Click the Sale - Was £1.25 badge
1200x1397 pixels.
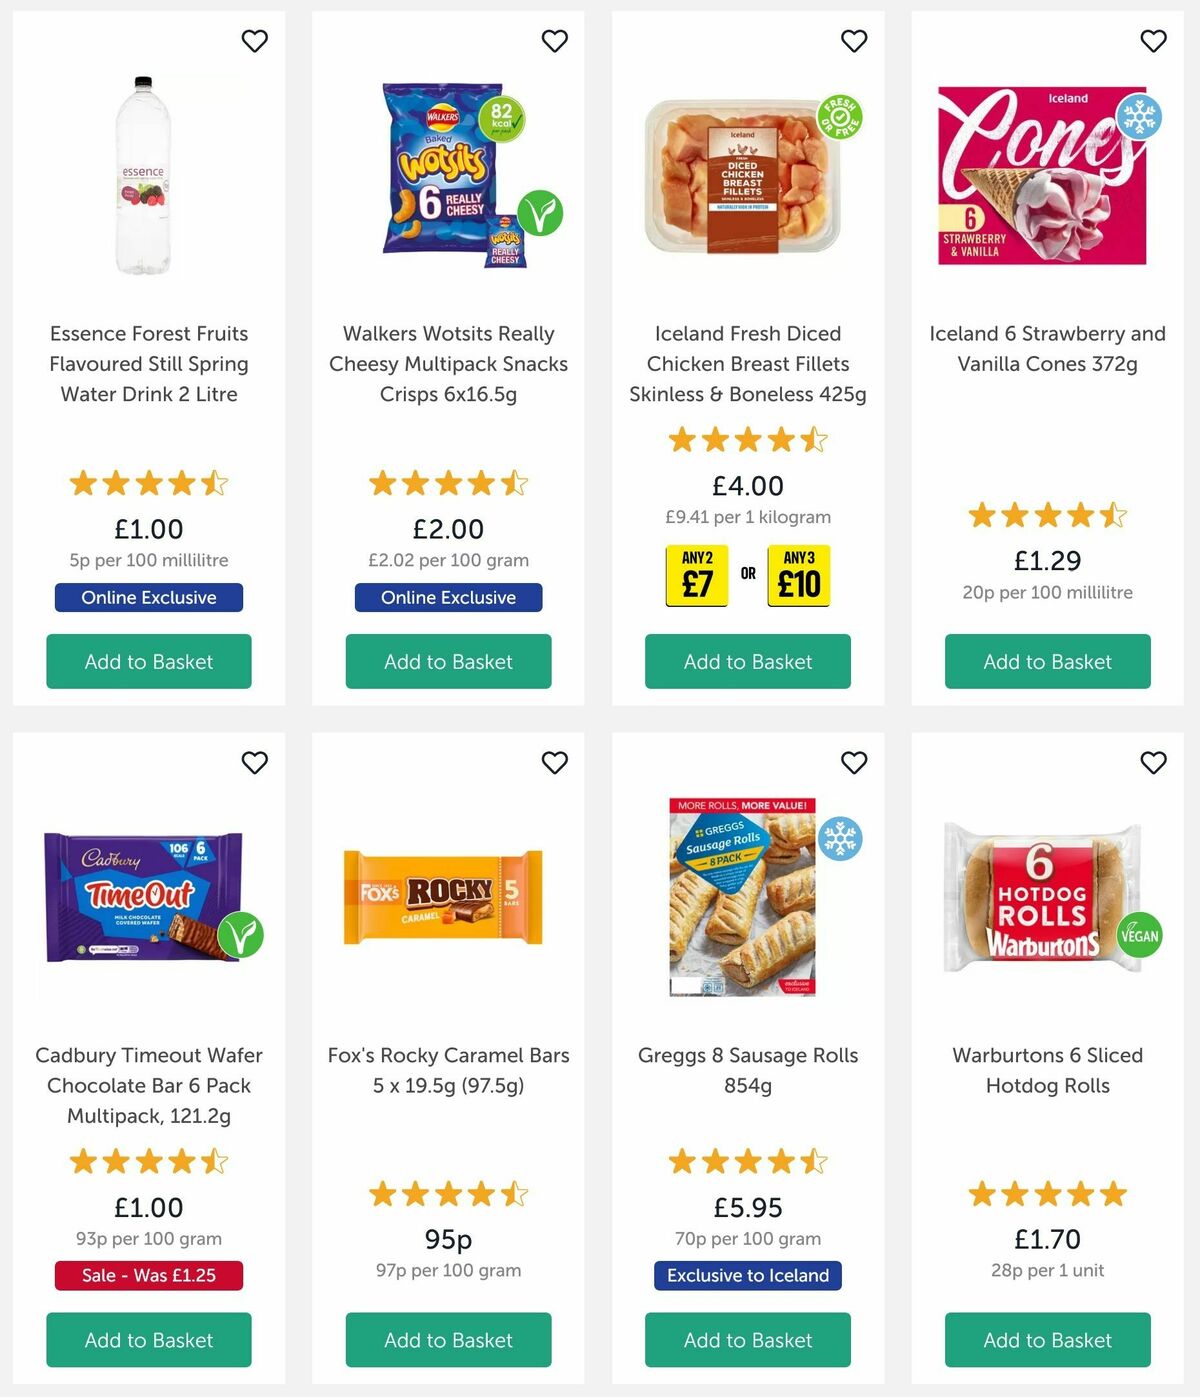(149, 1276)
